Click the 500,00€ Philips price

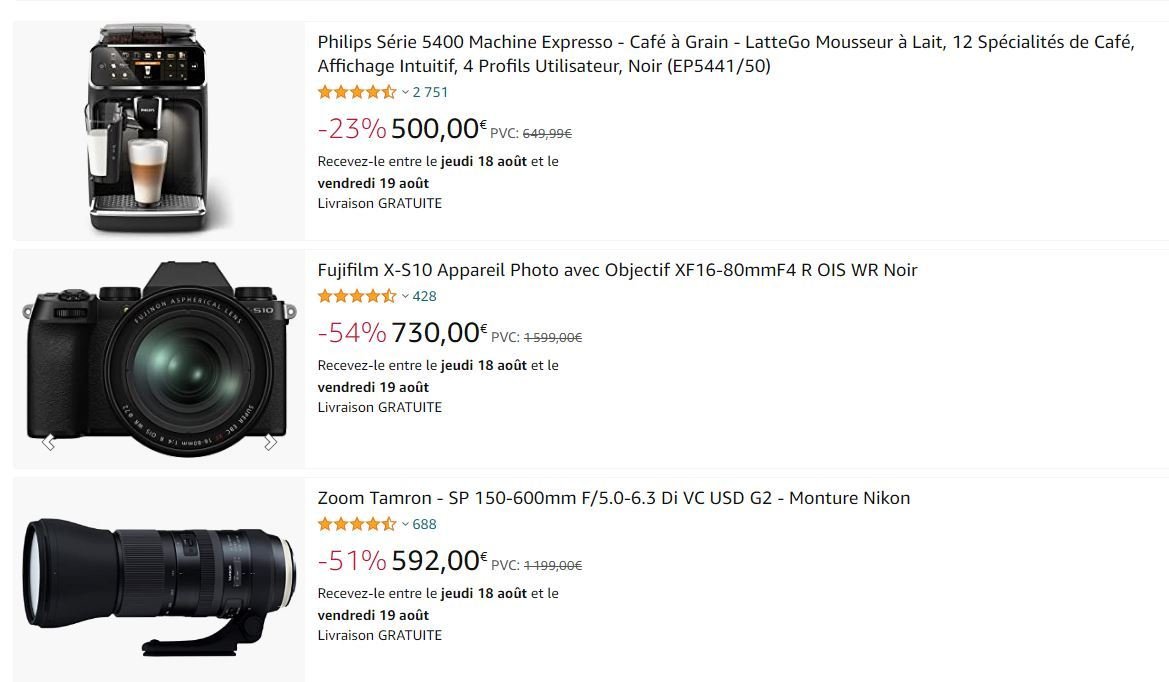pos(438,128)
